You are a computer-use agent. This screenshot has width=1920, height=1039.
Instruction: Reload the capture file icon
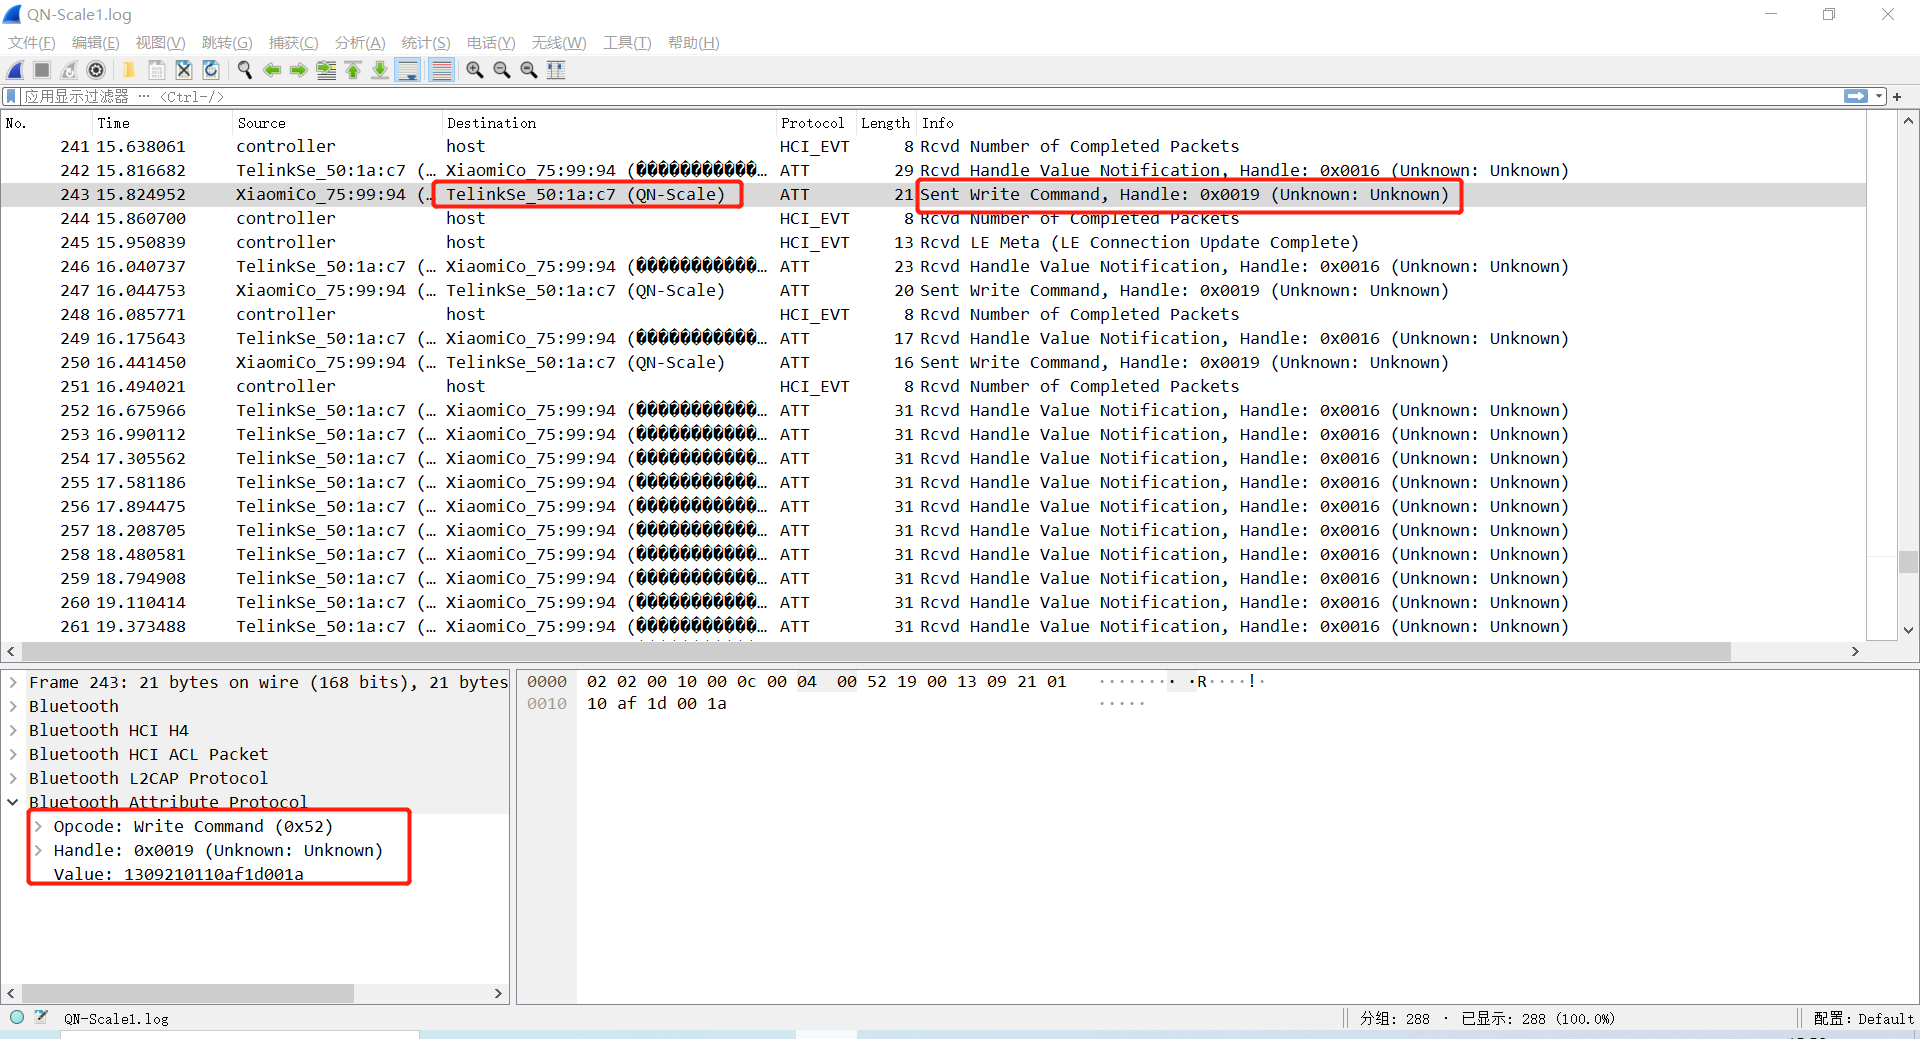[x=211, y=70]
